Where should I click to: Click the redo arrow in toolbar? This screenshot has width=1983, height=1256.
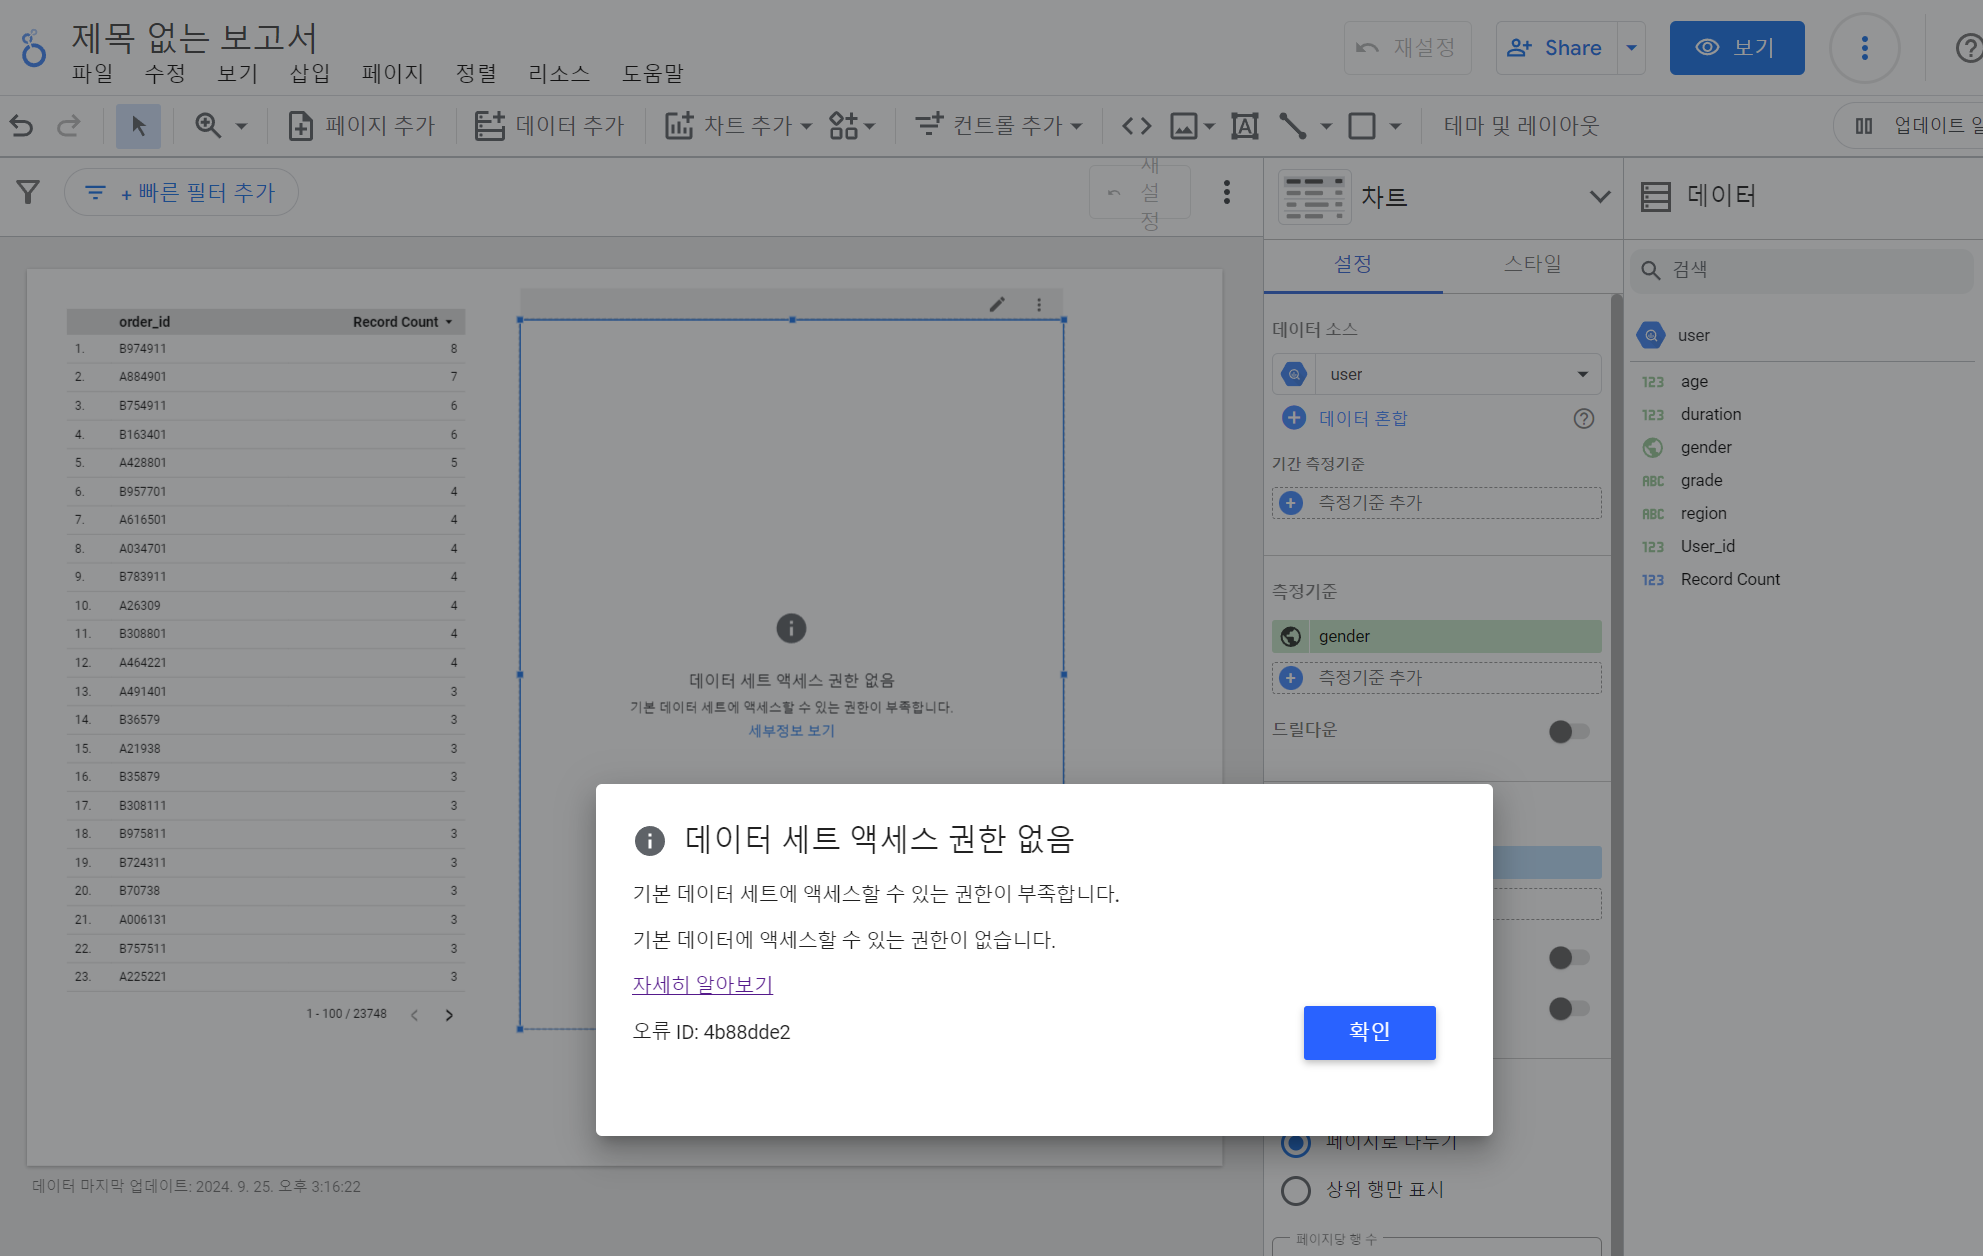pyautogui.click(x=69, y=126)
